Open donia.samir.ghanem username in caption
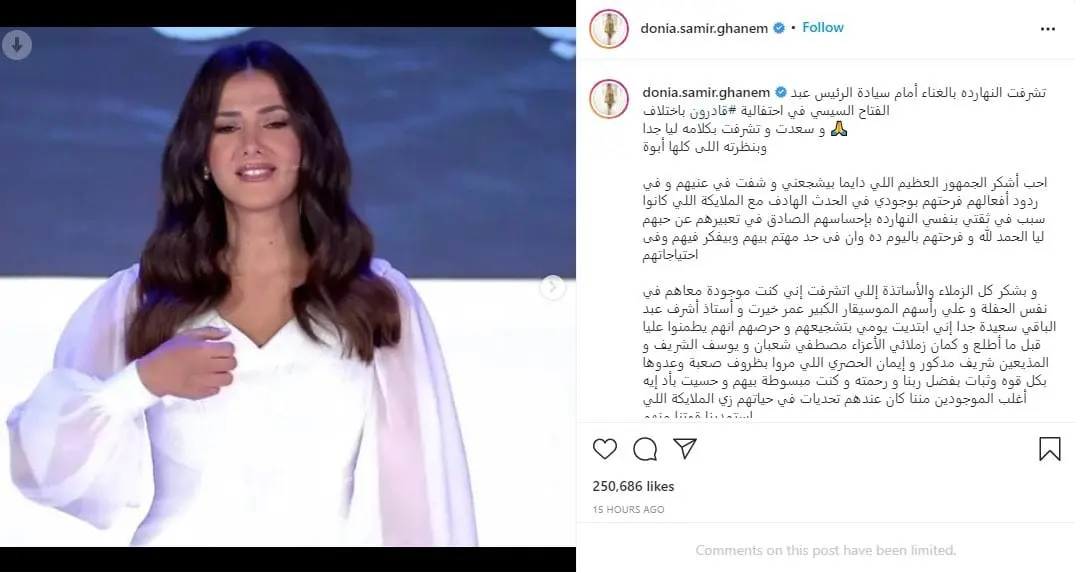The image size is (1075, 572). pos(706,92)
